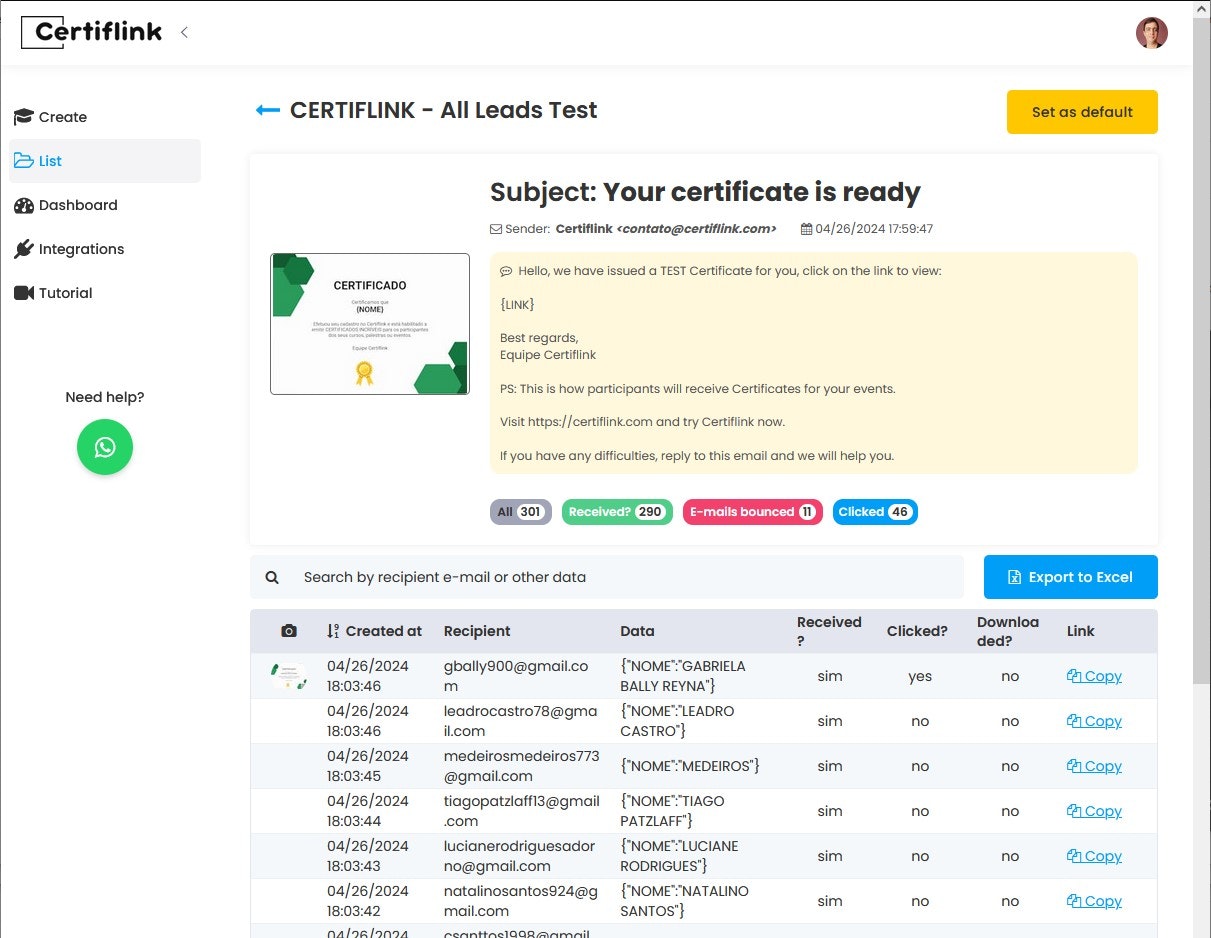The width and height of the screenshot is (1211, 938).
Task: Sort by the Created at column
Action: [x=374, y=631]
